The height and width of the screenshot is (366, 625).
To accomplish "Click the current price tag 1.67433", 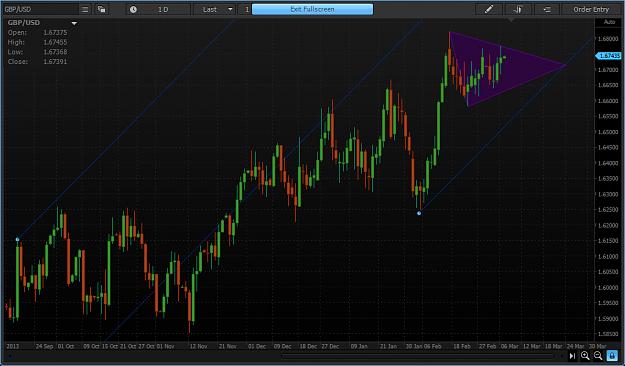I will [x=608, y=56].
